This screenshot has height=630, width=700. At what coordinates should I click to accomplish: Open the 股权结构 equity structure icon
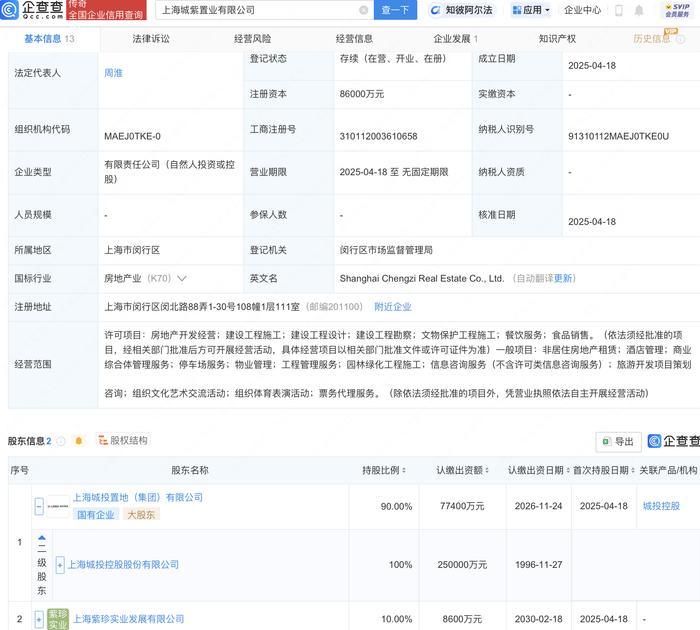click(103, 441)
